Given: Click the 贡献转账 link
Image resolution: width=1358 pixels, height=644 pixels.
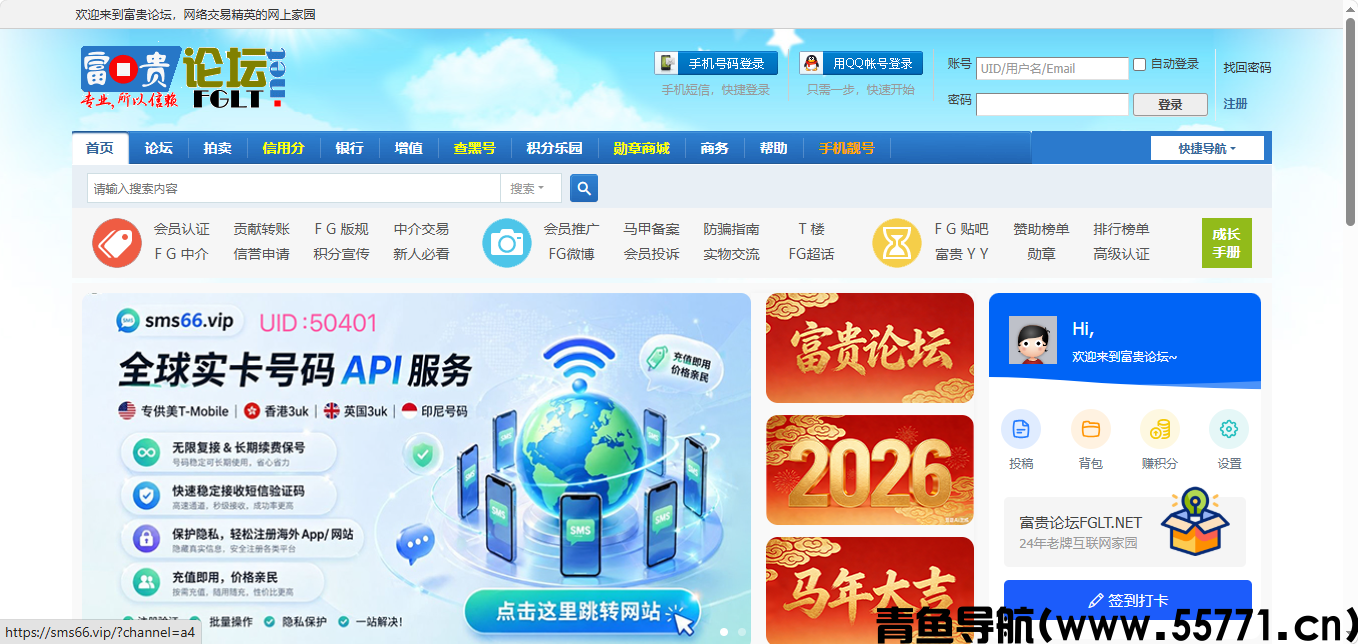Looking at the screenshot, I should [x=261, y=229].
